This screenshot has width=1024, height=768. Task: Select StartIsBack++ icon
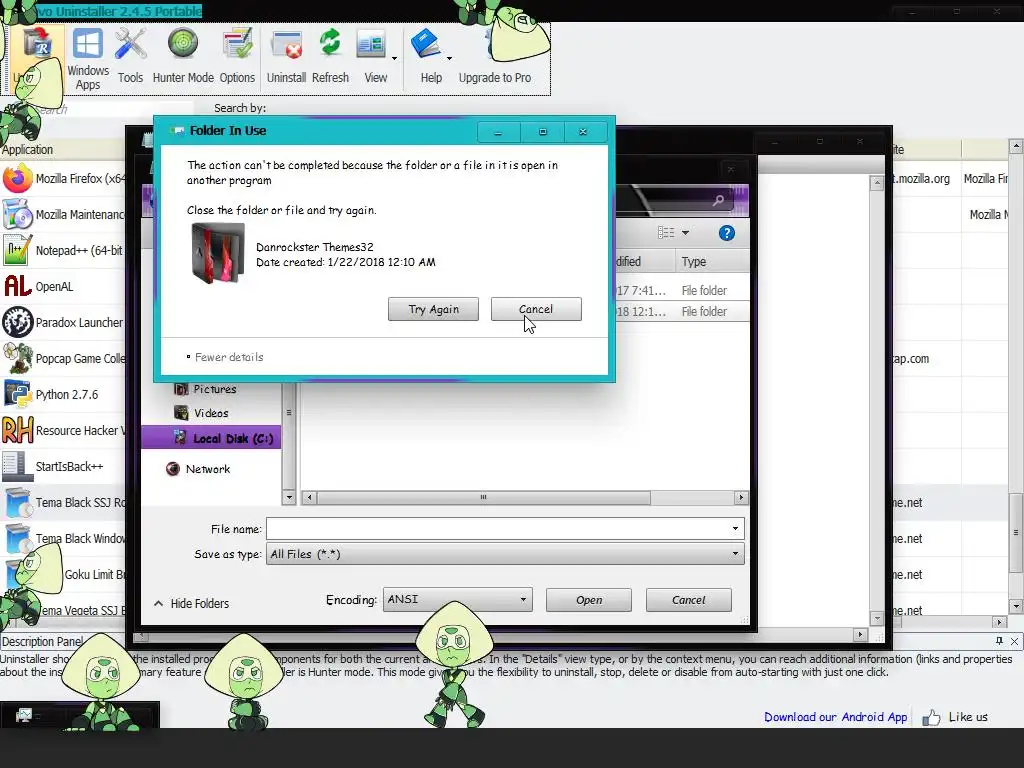(18, 466)
